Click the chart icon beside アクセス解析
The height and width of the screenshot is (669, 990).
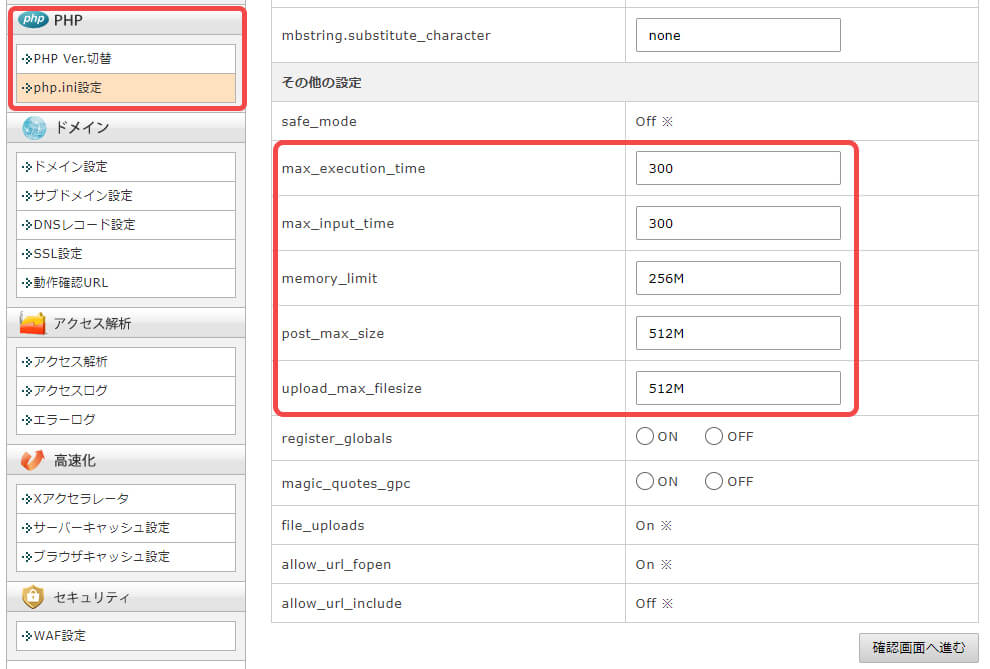click(x=33, y=323)
